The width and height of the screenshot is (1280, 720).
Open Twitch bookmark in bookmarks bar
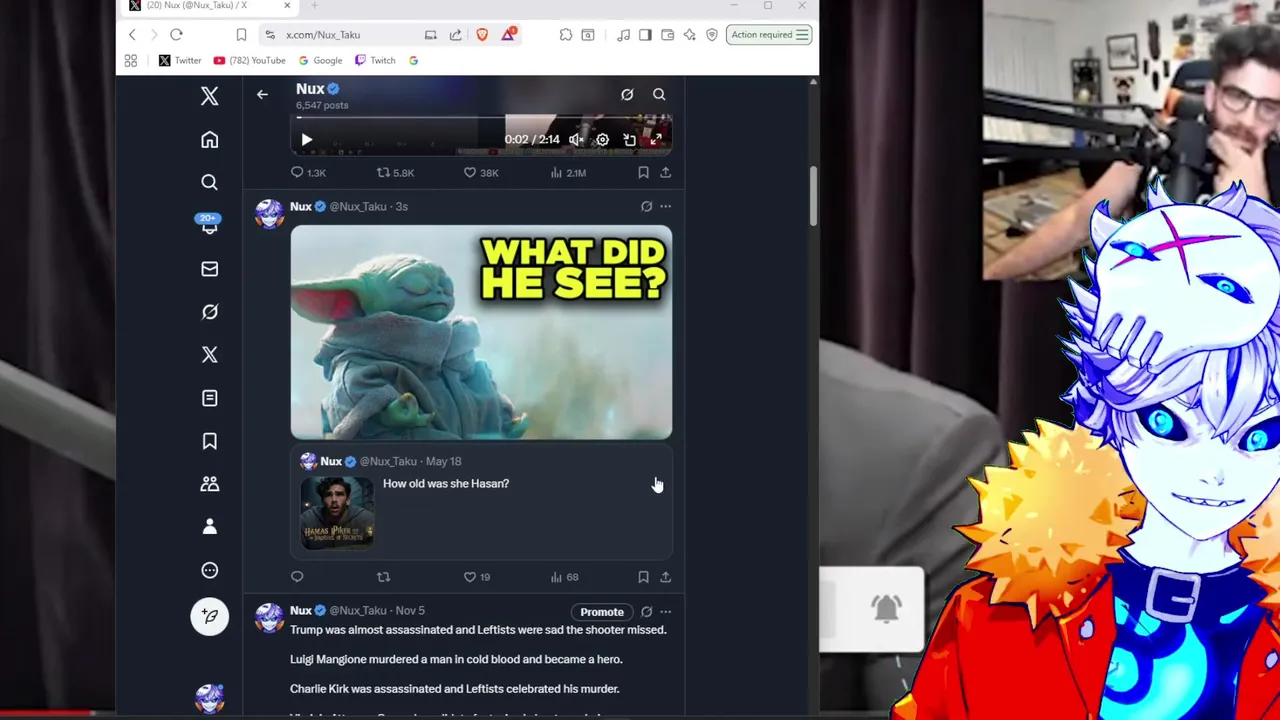tap(375, 61)
